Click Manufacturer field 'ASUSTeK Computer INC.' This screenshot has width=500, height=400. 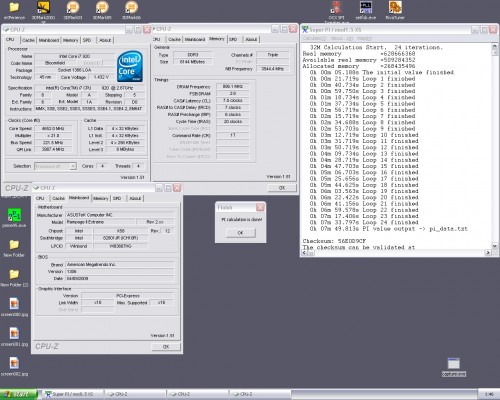click(120, 215)
